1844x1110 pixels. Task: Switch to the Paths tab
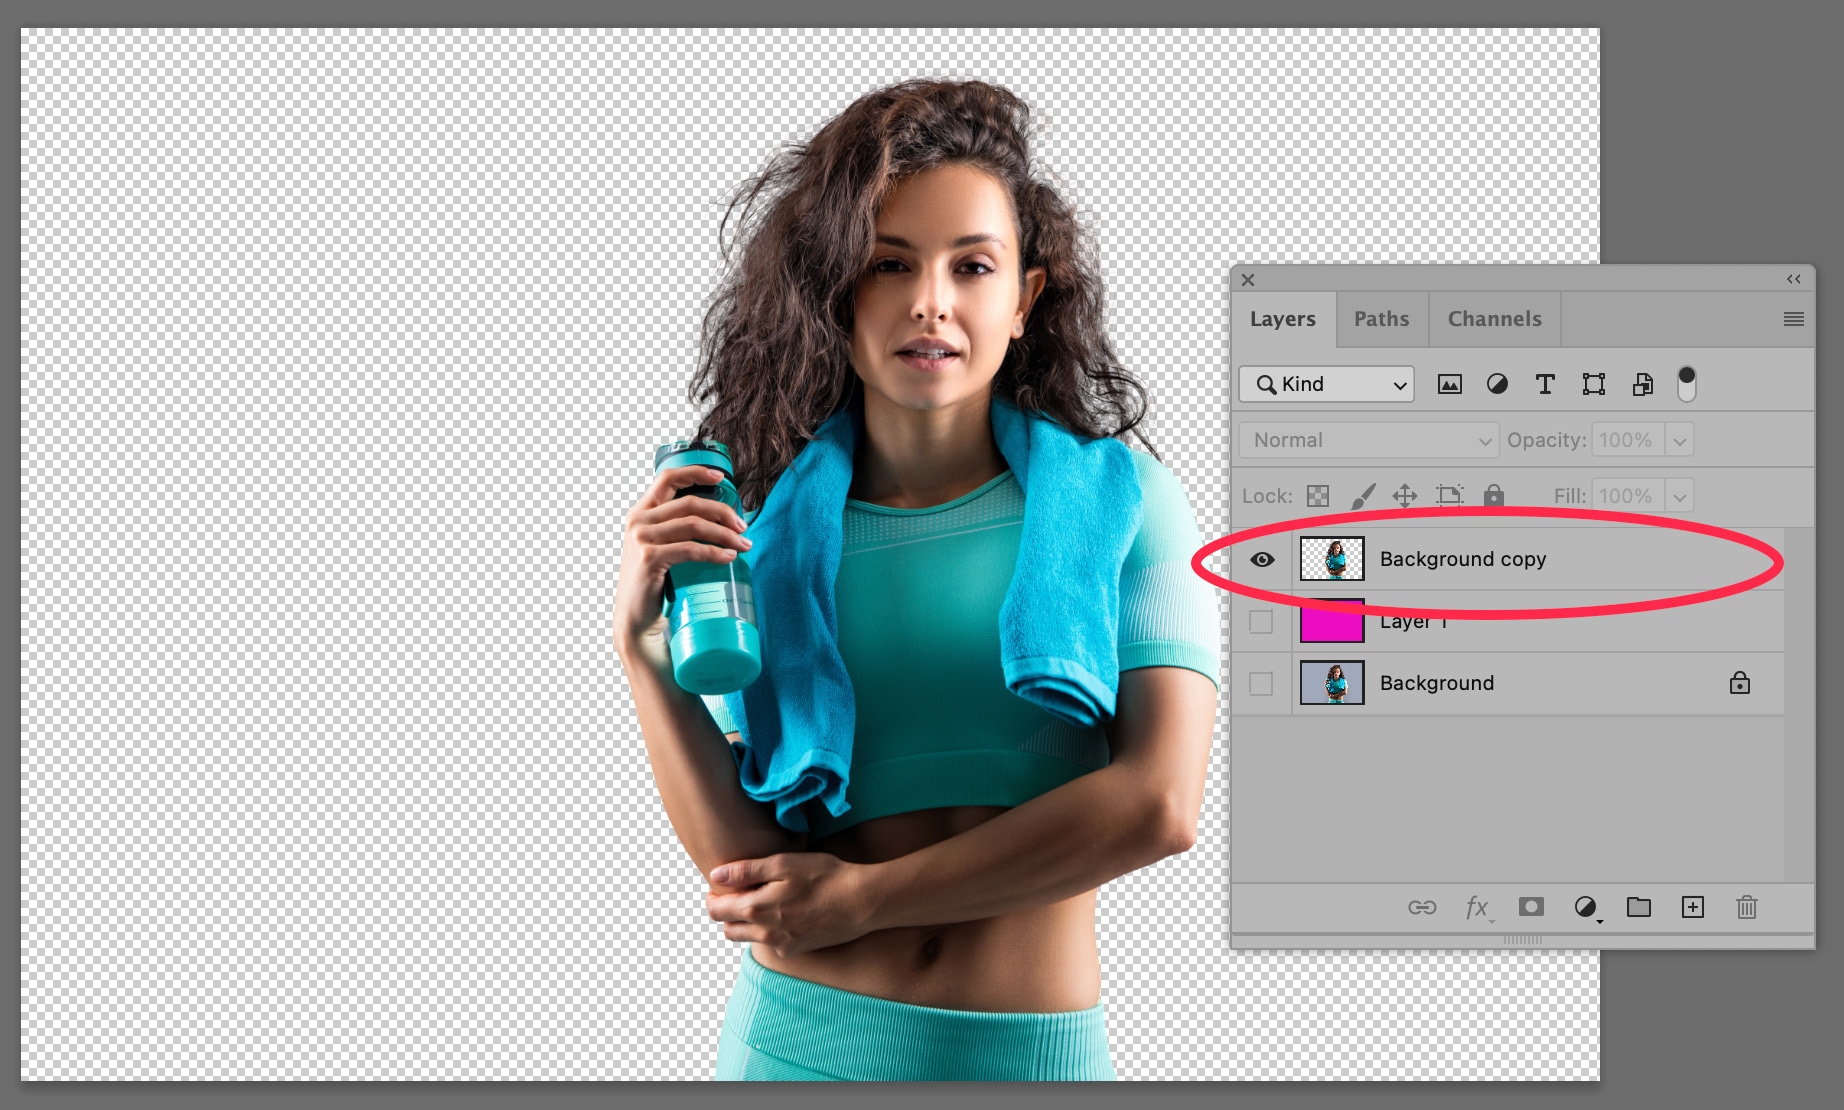tap(1381, 319)
